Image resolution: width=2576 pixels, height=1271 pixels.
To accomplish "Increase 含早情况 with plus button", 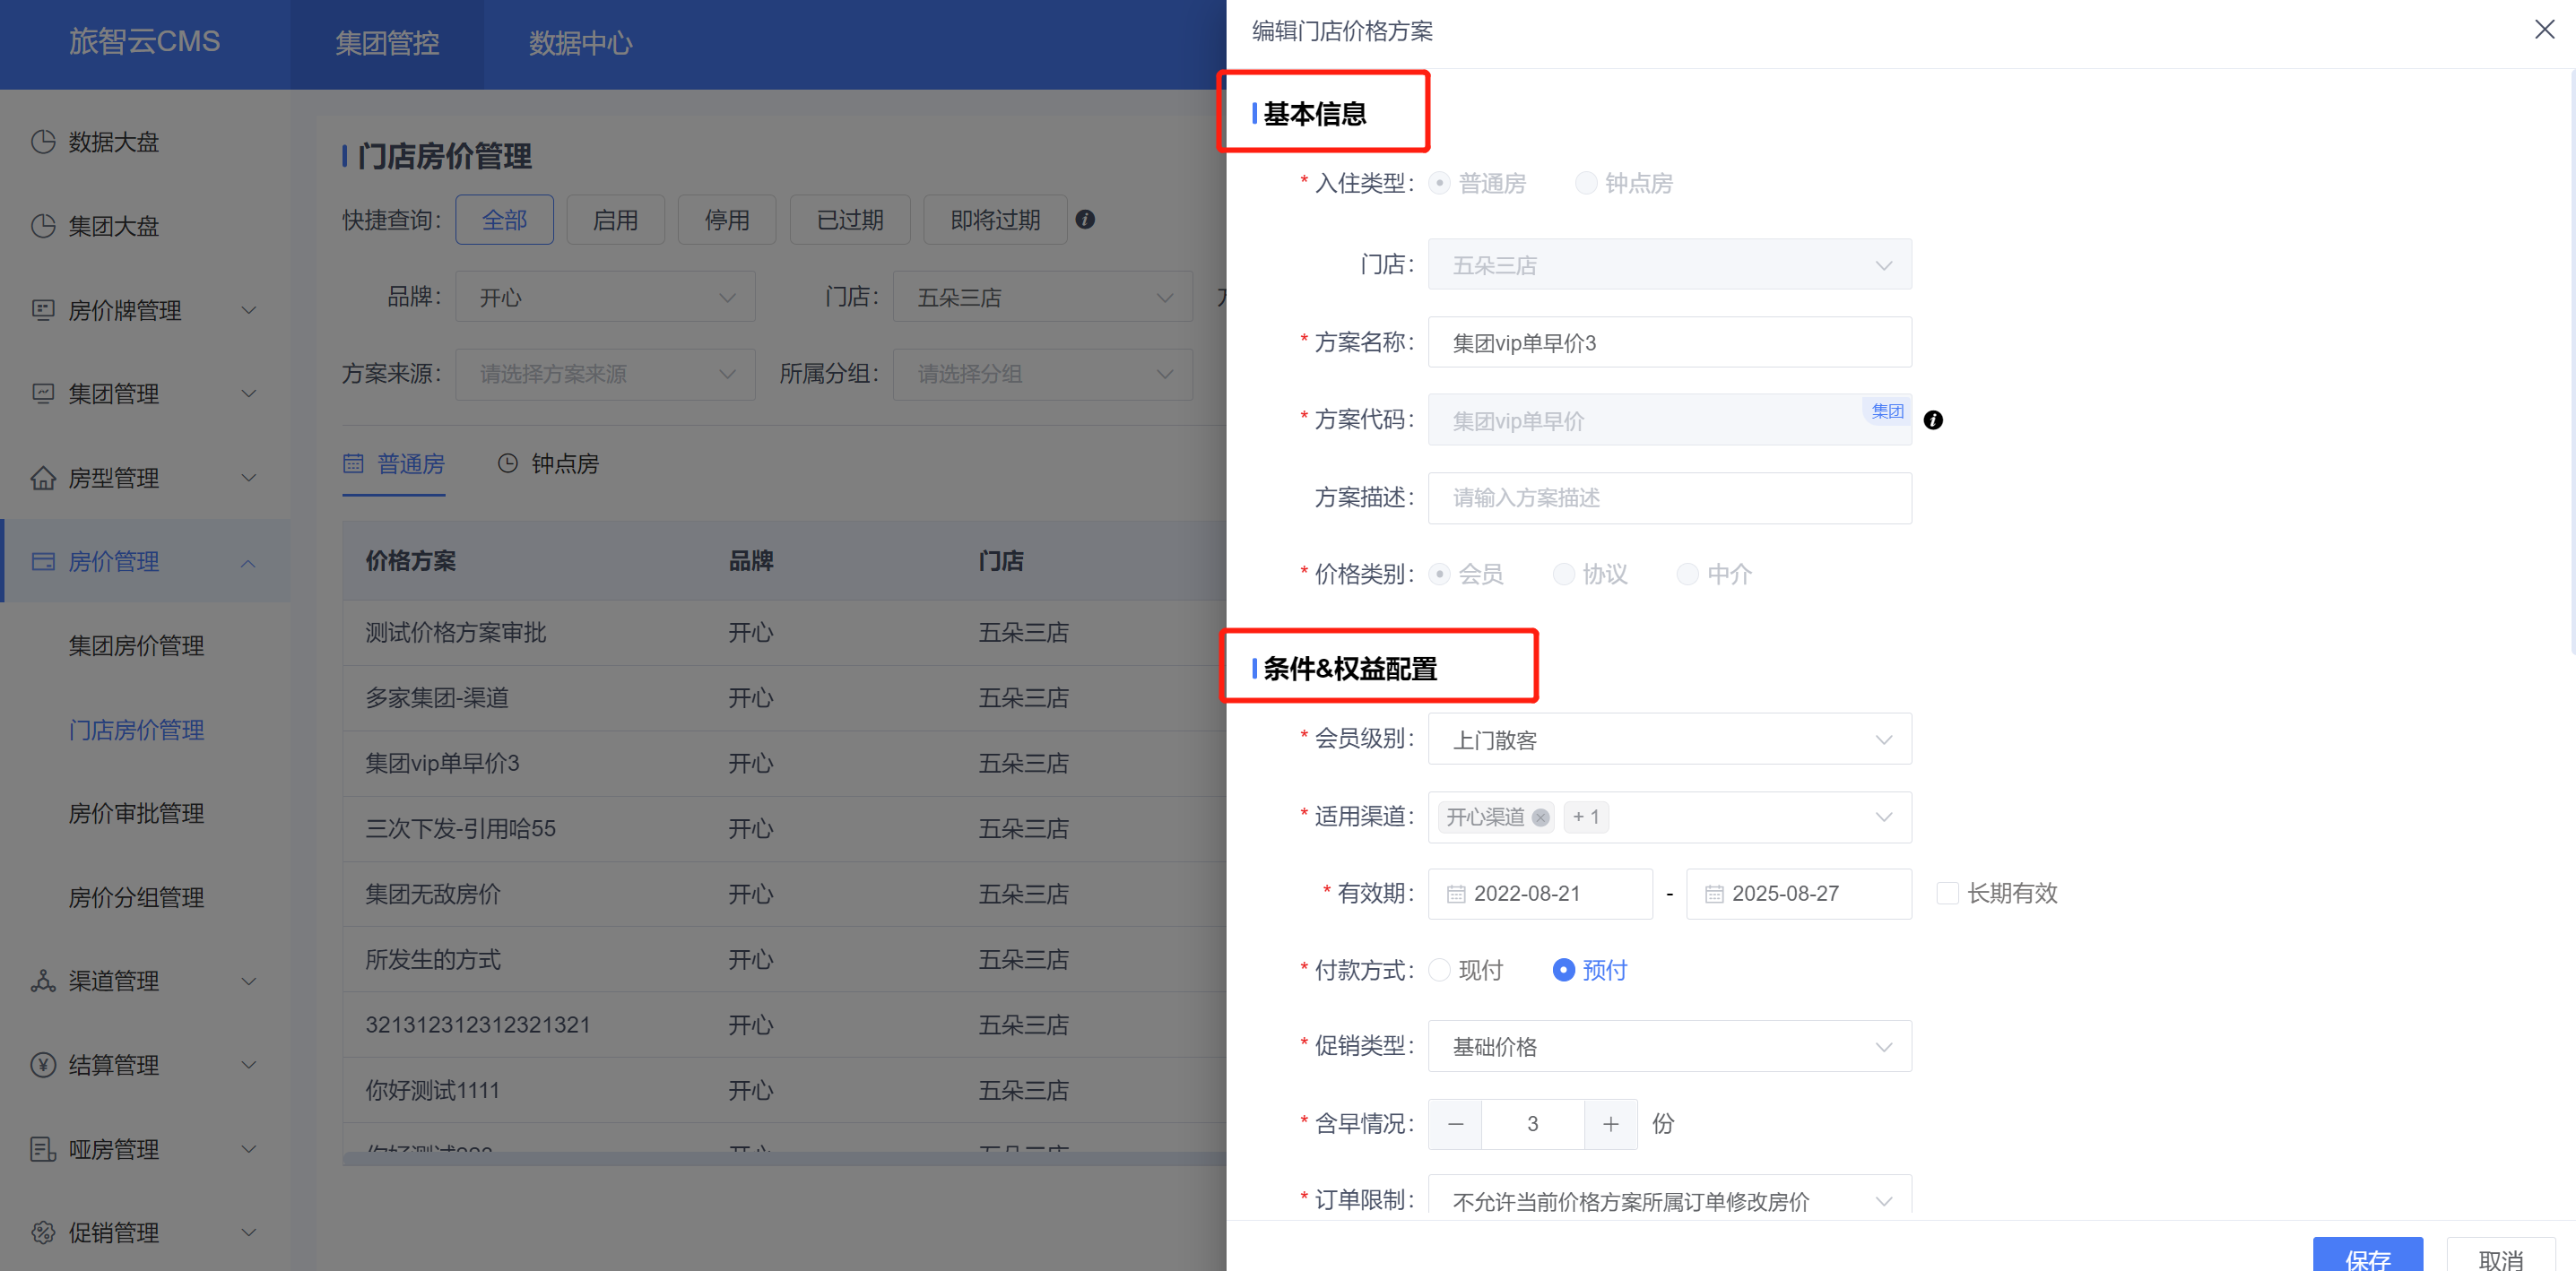I will pyautogui.click(x=1610, y=1124).
